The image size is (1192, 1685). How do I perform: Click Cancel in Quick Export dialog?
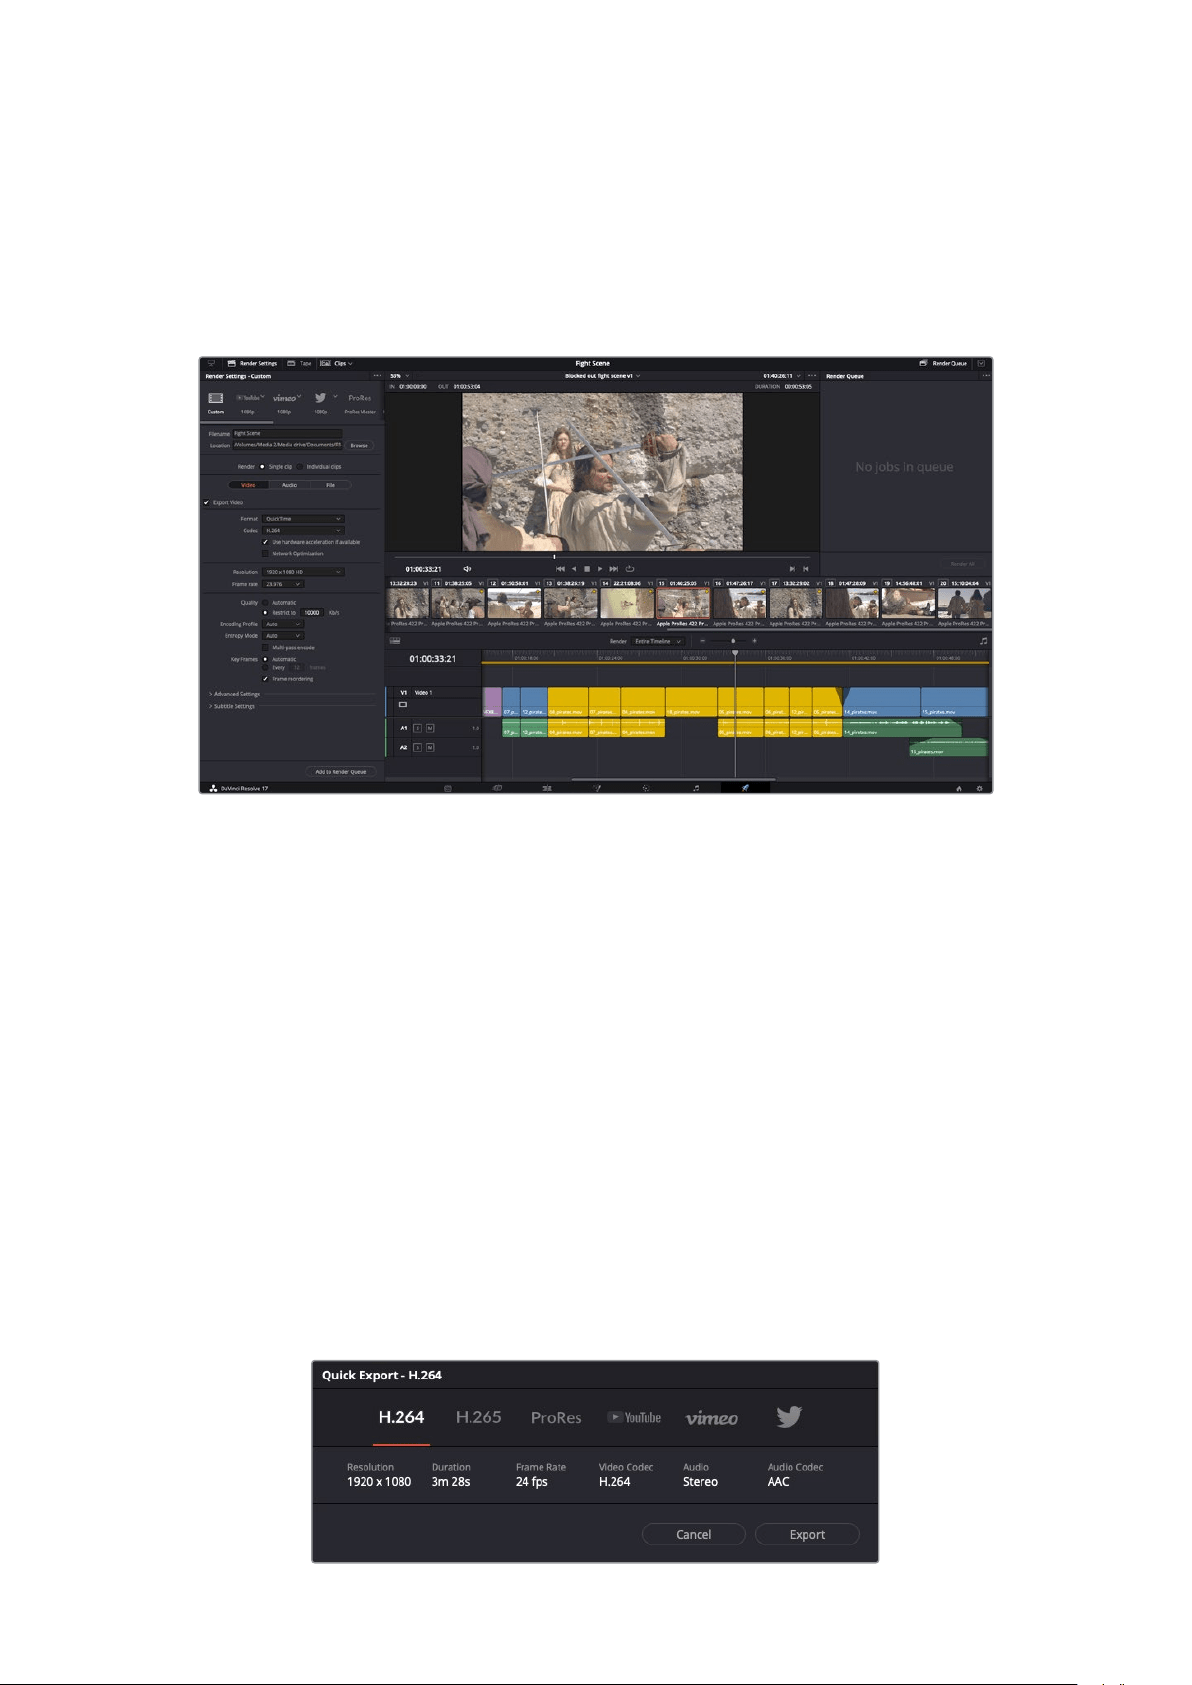pyautogui.click(x=693, y=1534)
